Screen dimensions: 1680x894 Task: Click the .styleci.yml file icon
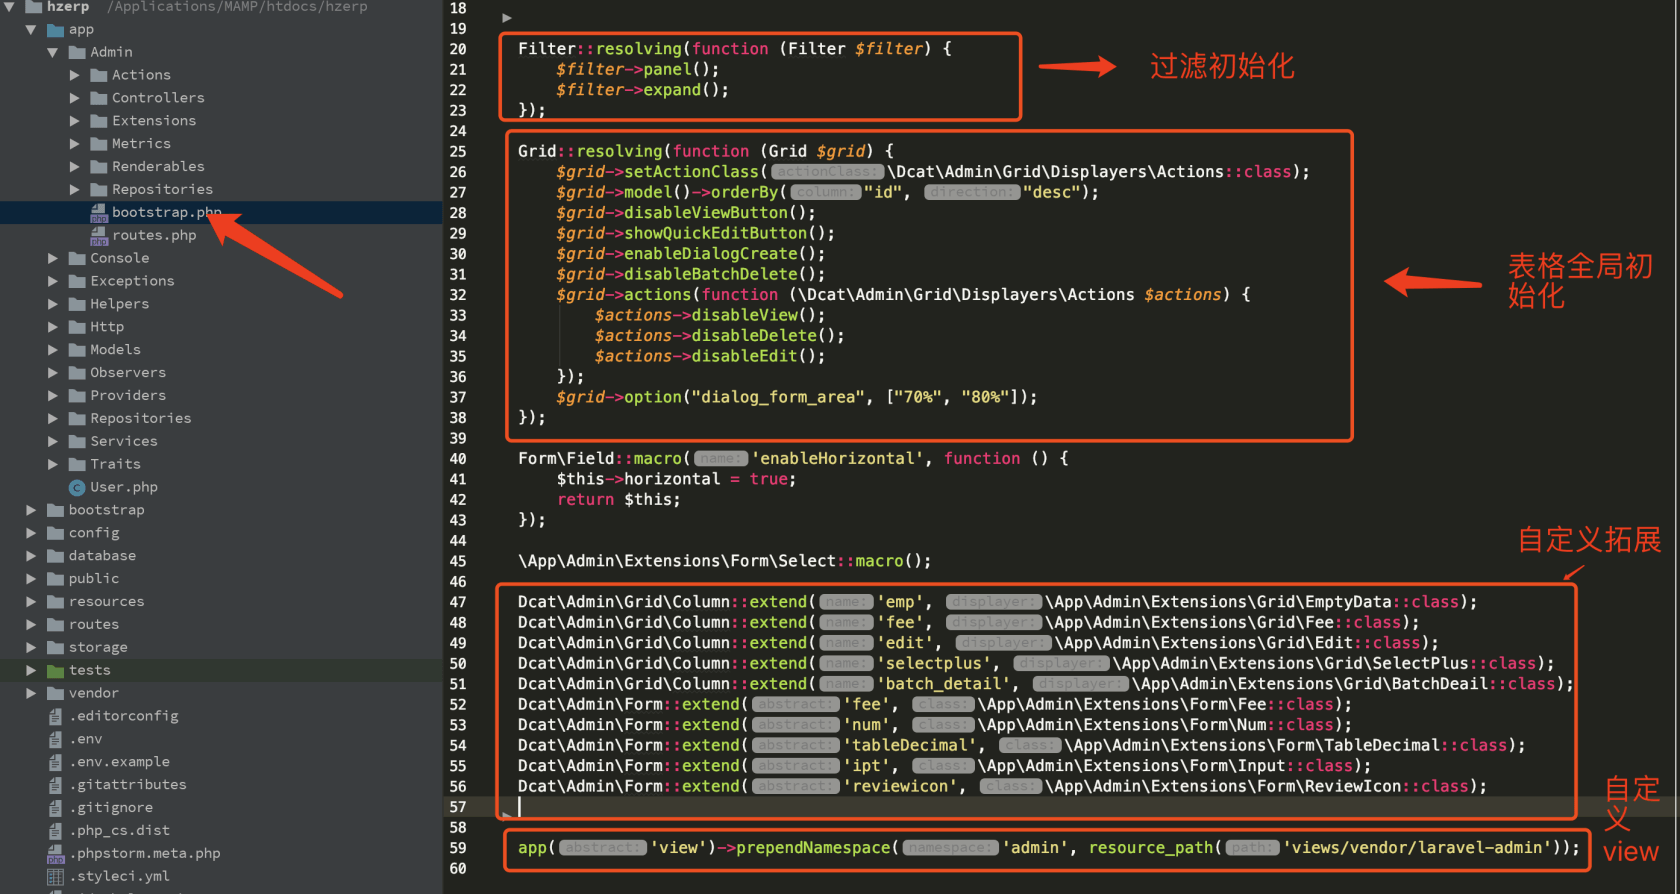point(55,877)
